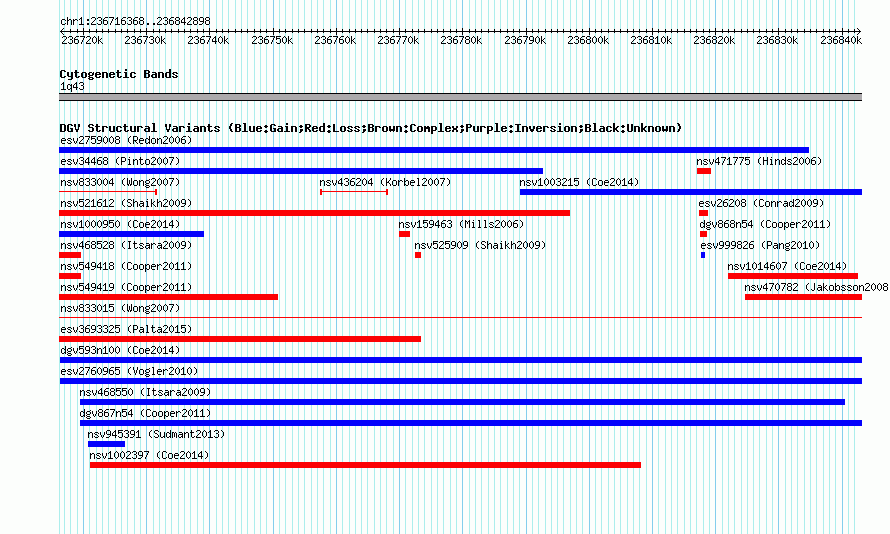Open the nsv1002397 (Coe2014) label

click(x=149, y=455)
